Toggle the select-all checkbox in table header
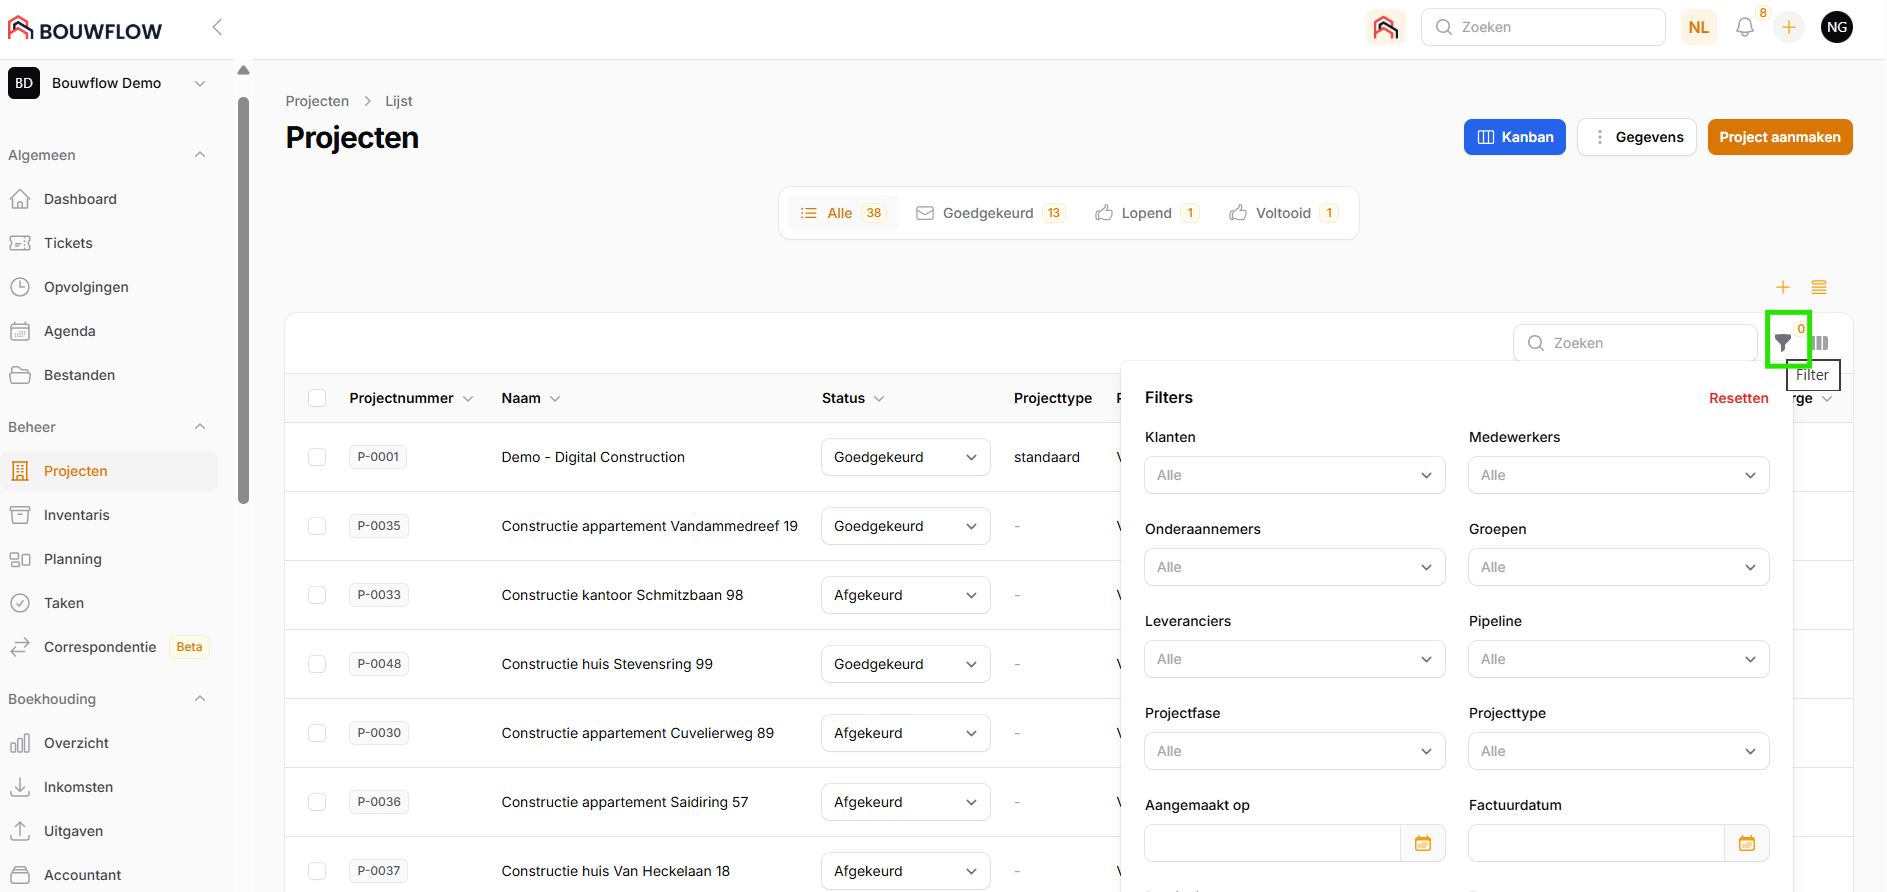1887x892 pixels. pos(317,398)
